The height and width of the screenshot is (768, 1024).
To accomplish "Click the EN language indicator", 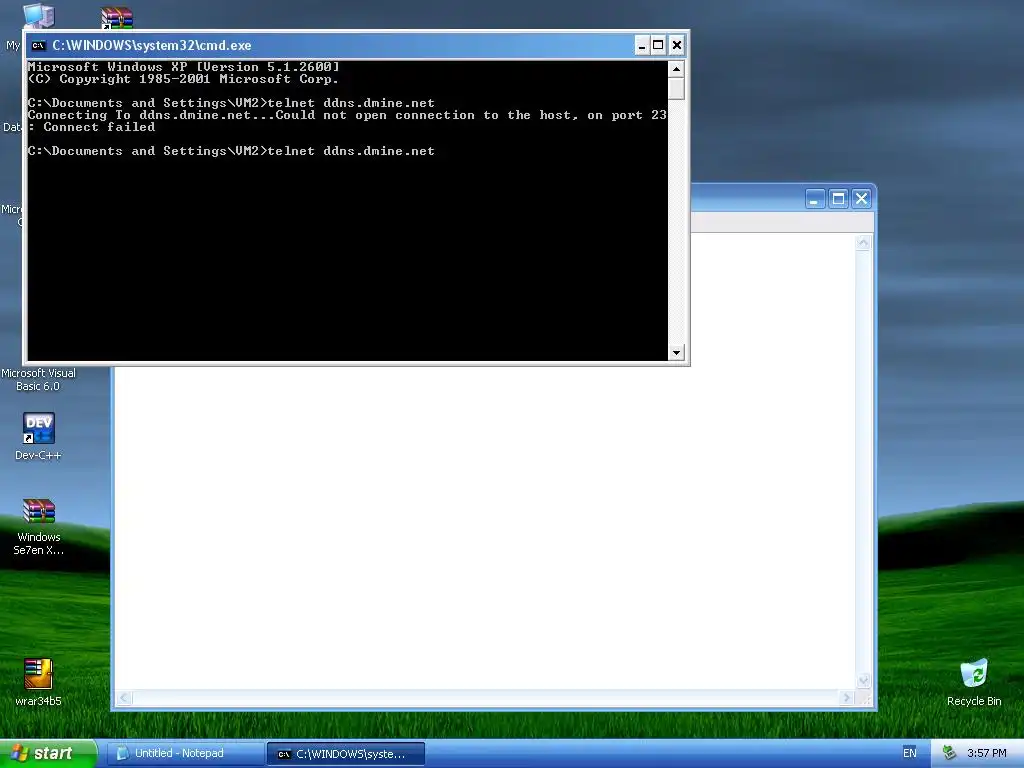I will (x=909, y=753).
